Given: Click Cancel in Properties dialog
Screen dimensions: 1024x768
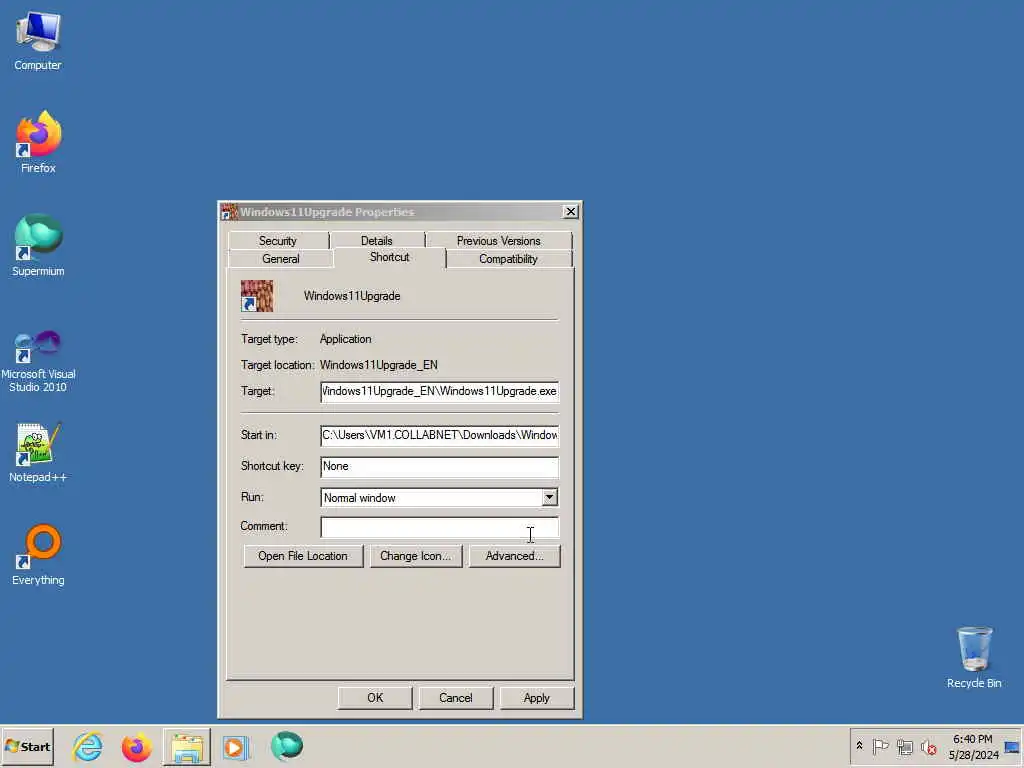Looking at the screenshot, I should (x=456, y=697).
